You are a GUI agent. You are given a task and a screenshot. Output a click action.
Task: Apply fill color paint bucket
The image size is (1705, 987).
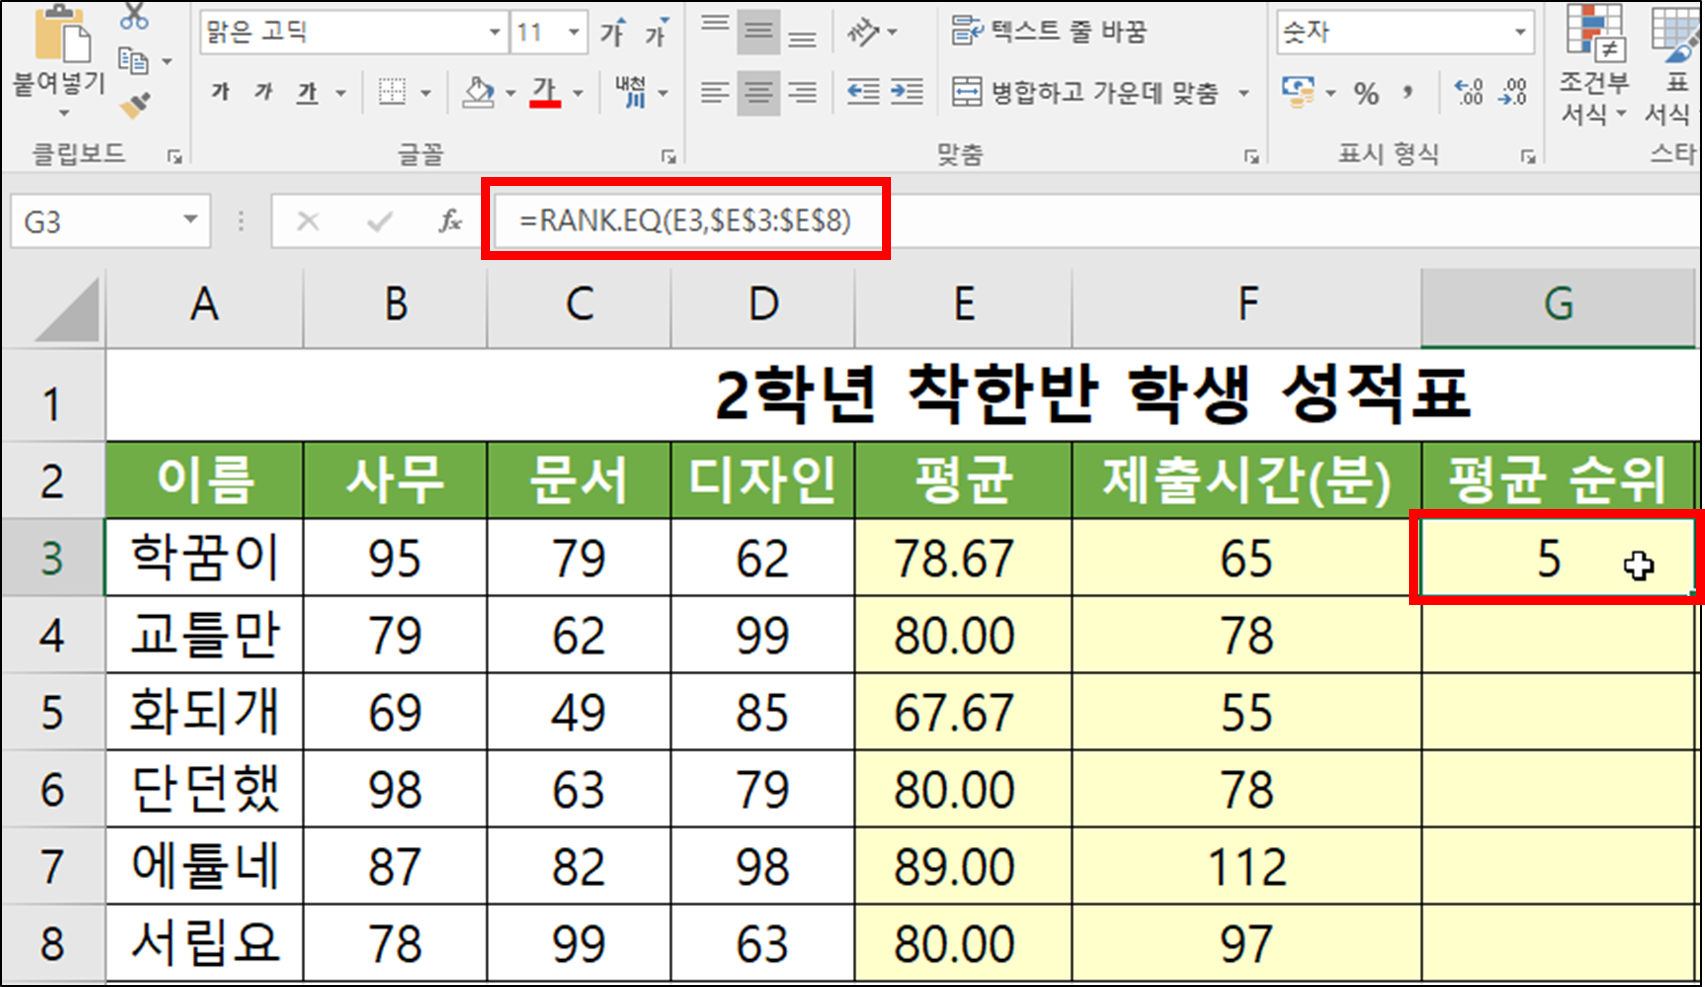tap(479, 93)
